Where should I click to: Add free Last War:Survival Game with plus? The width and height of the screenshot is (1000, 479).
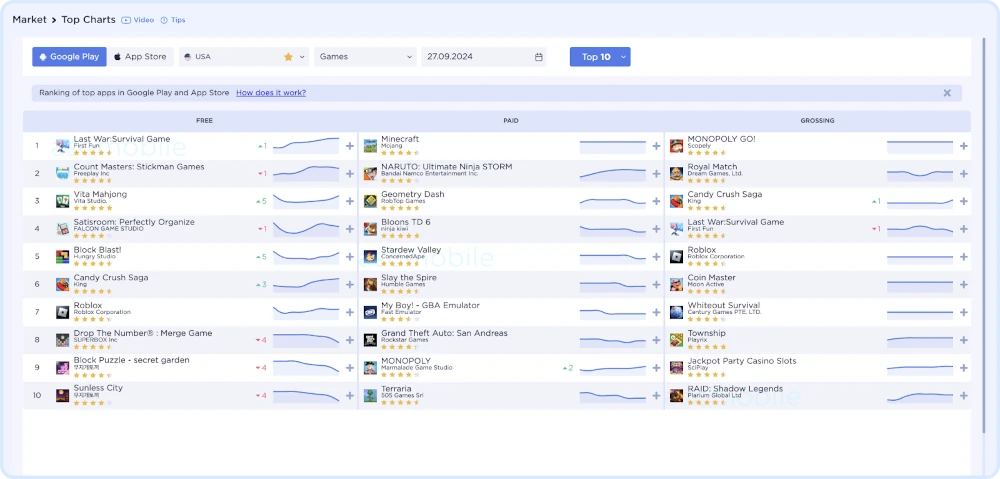pyautogui.click(x=349, y=146)
